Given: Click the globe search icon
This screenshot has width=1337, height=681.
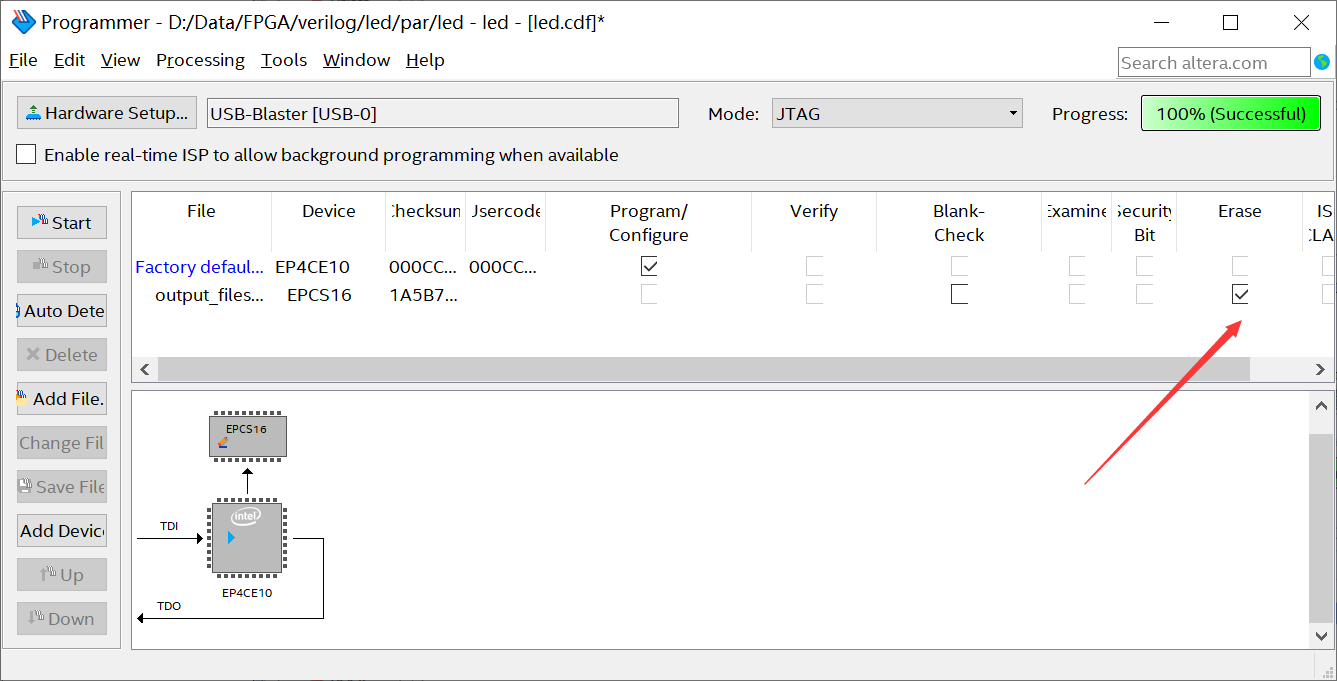Looking at the screenshot, I should (x=1322, y=62).
